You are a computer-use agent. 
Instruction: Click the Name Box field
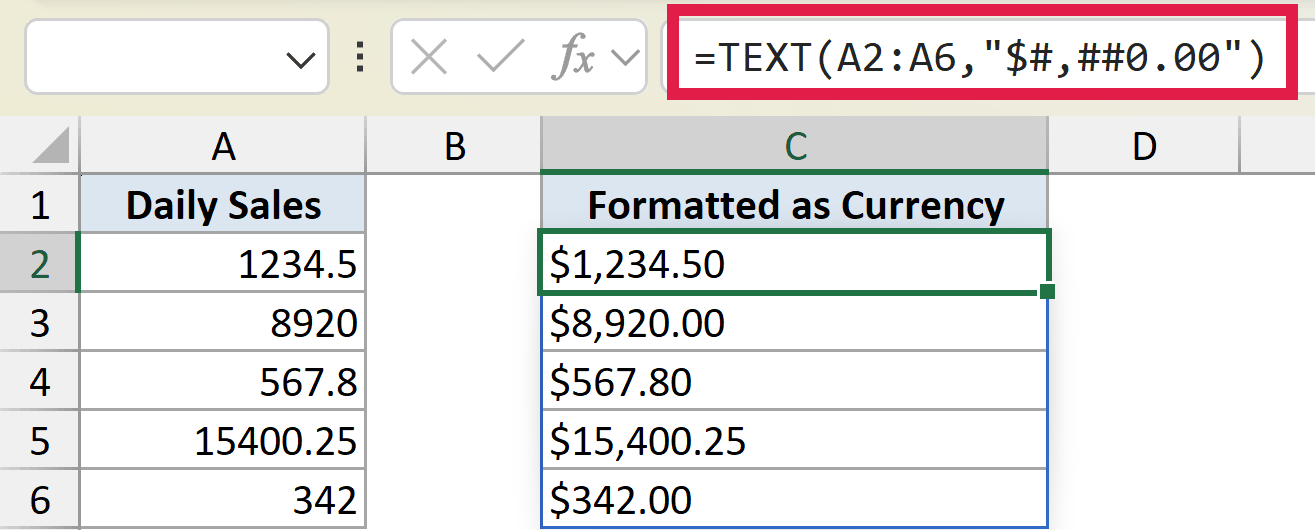[x=177, y=59]
